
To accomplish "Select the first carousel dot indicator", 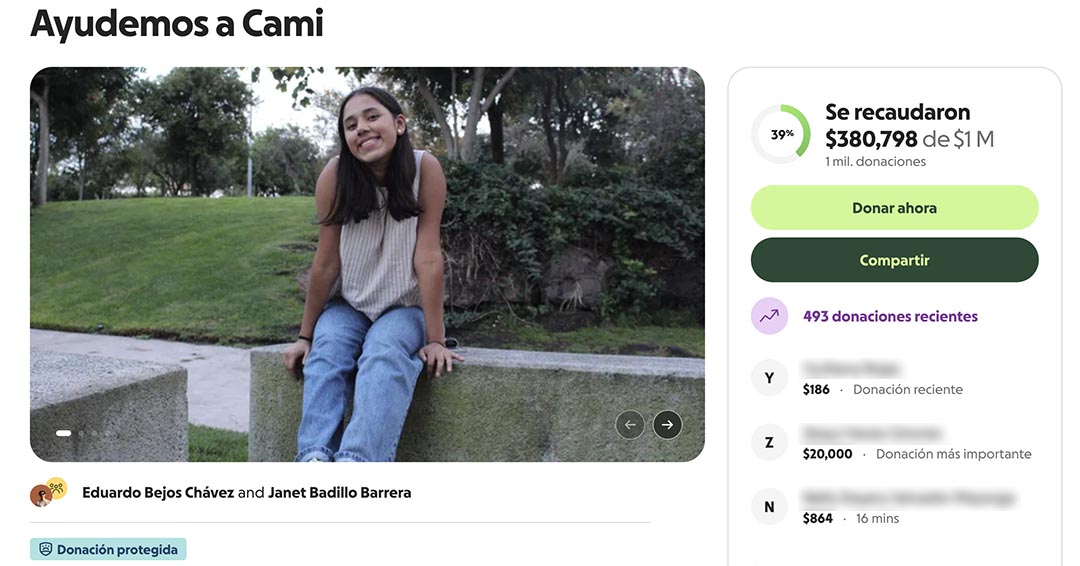I will coord(63,433).
